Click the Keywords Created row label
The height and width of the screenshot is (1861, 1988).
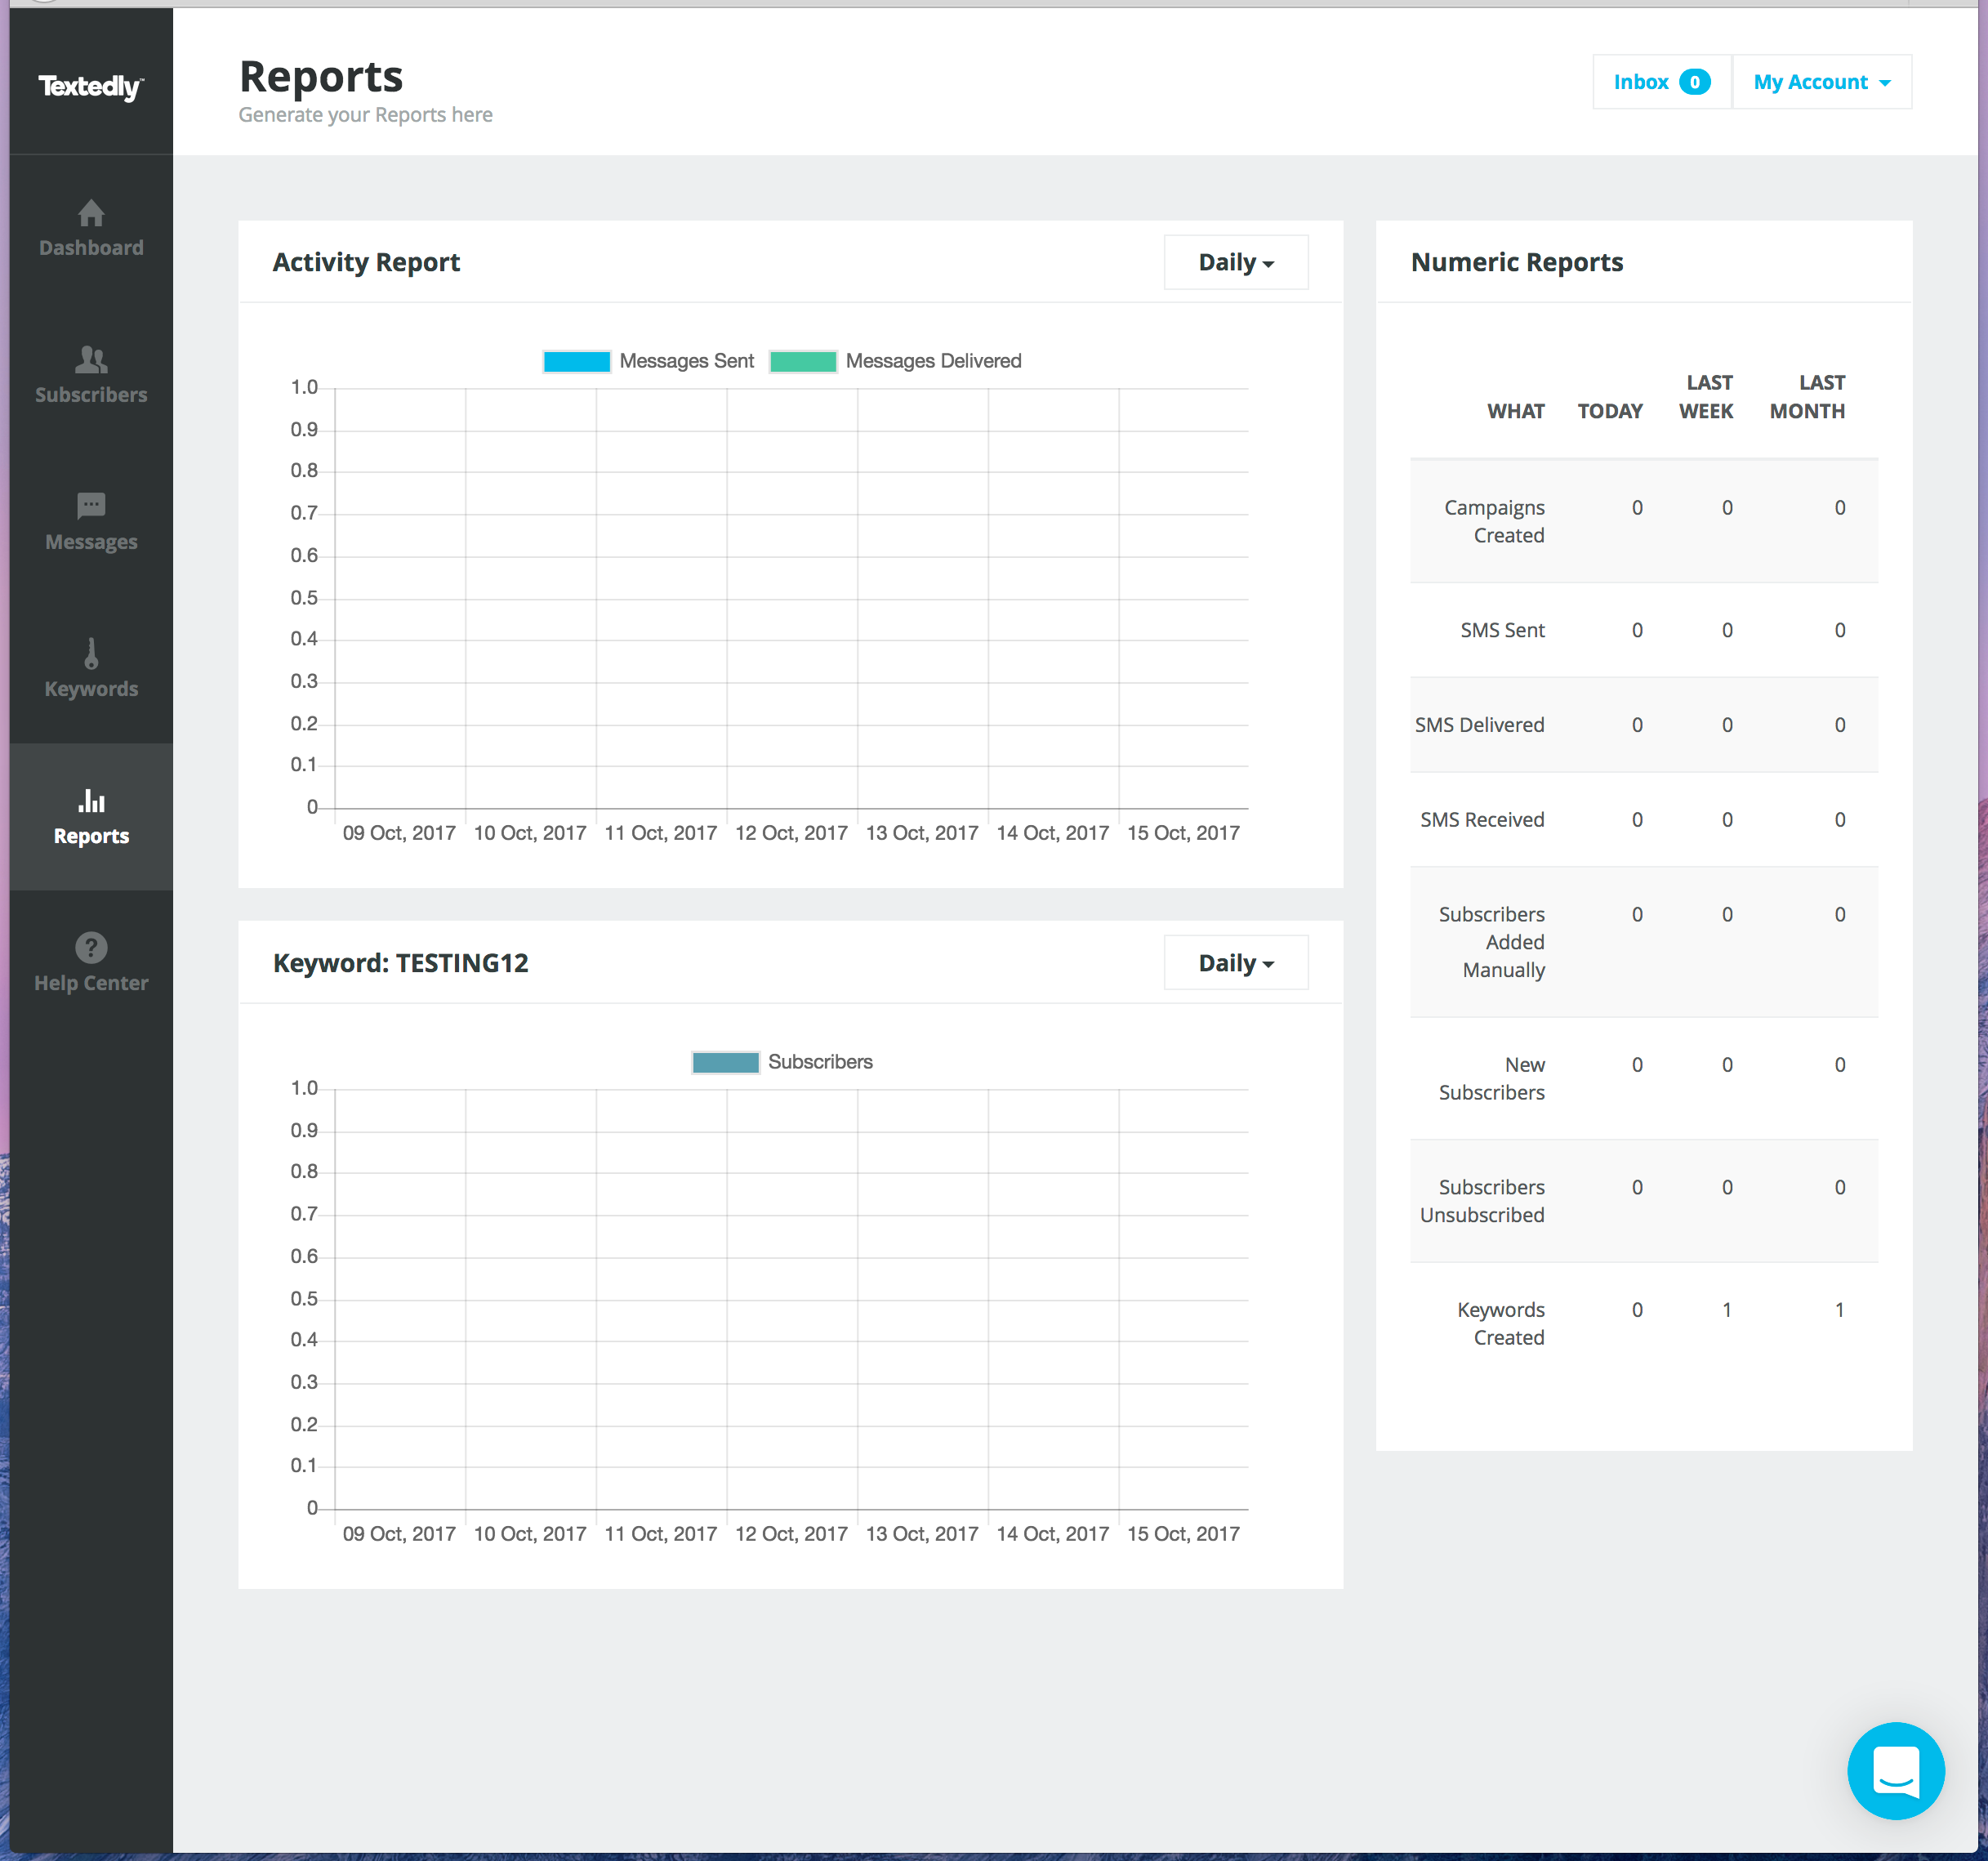tap(1500, 1324)
